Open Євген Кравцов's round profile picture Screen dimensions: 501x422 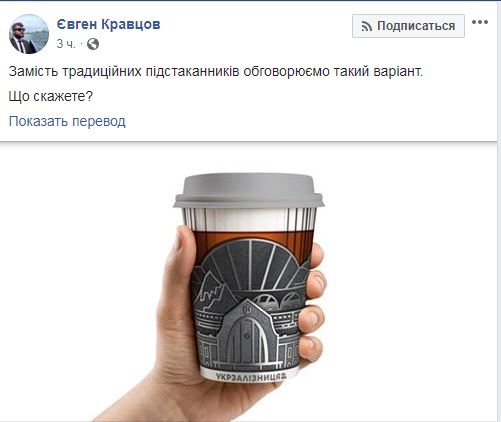click(29, 34)
